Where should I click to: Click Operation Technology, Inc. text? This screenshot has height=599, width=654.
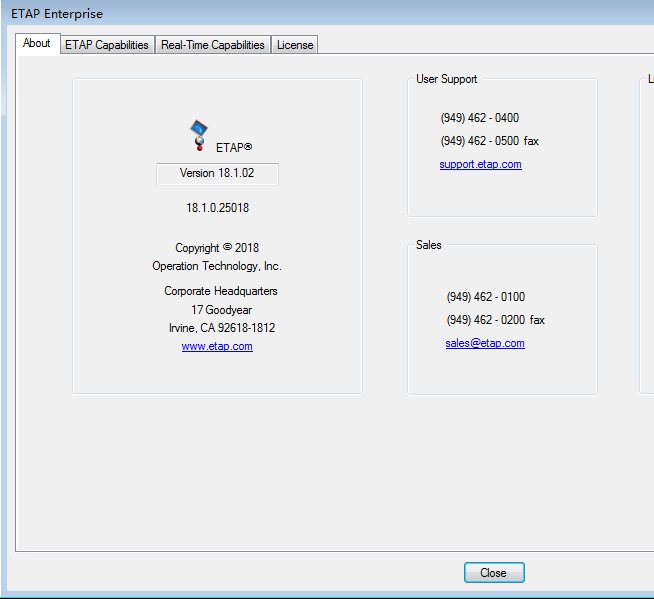(217, 266)
